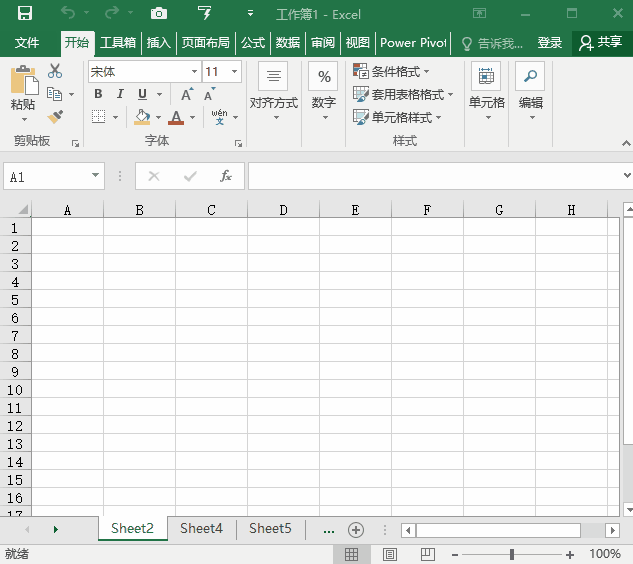The width and height of the screenshot is (633, 564).
Task: Open the 插入 ribbon tab
Action: [x=159, y=43]
